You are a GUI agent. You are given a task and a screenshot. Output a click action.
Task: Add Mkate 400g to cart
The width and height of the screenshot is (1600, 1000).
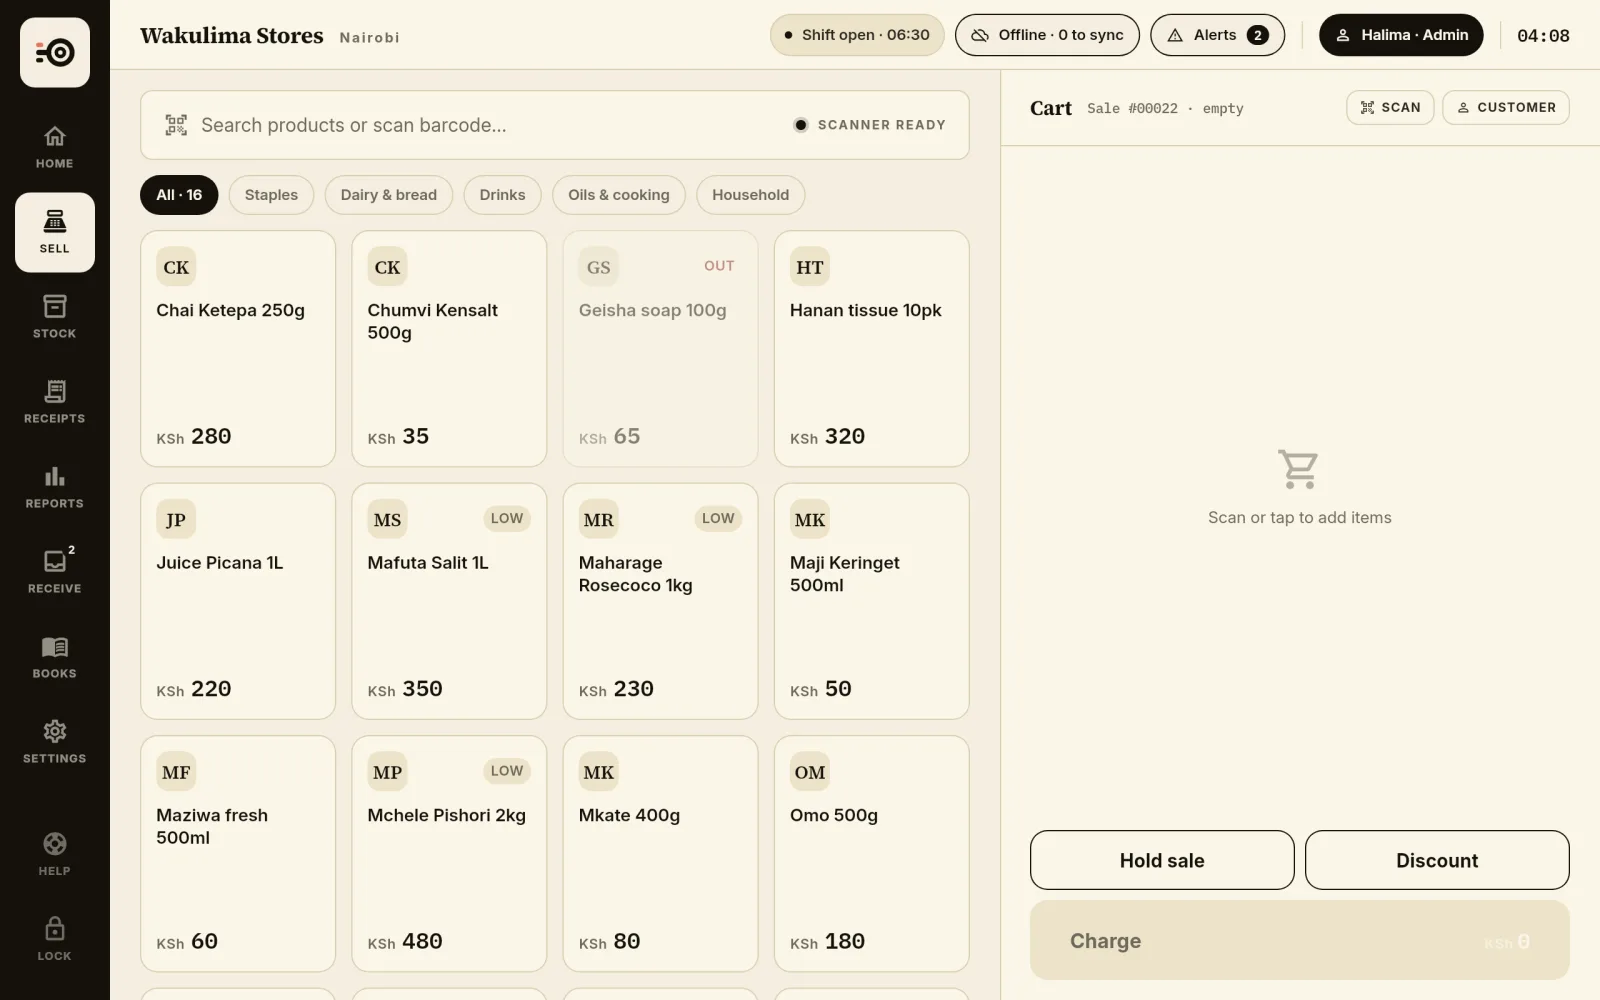click(660, 854)
